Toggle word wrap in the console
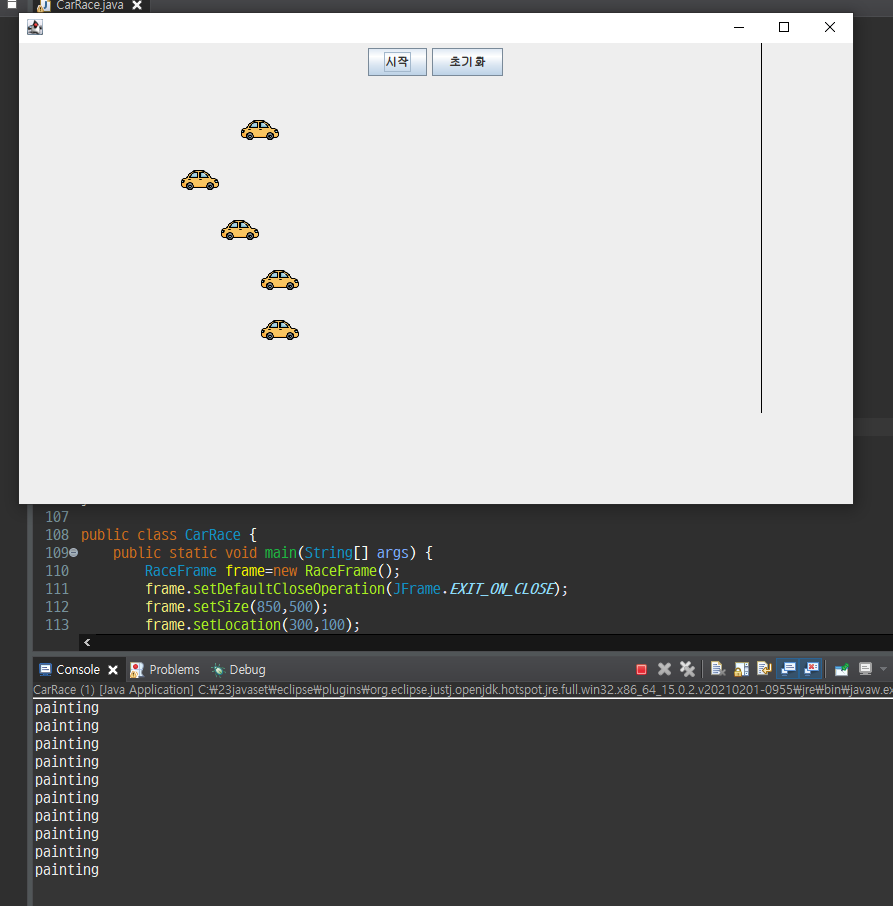This screenshot has width=893, height=906. point(764,669)
